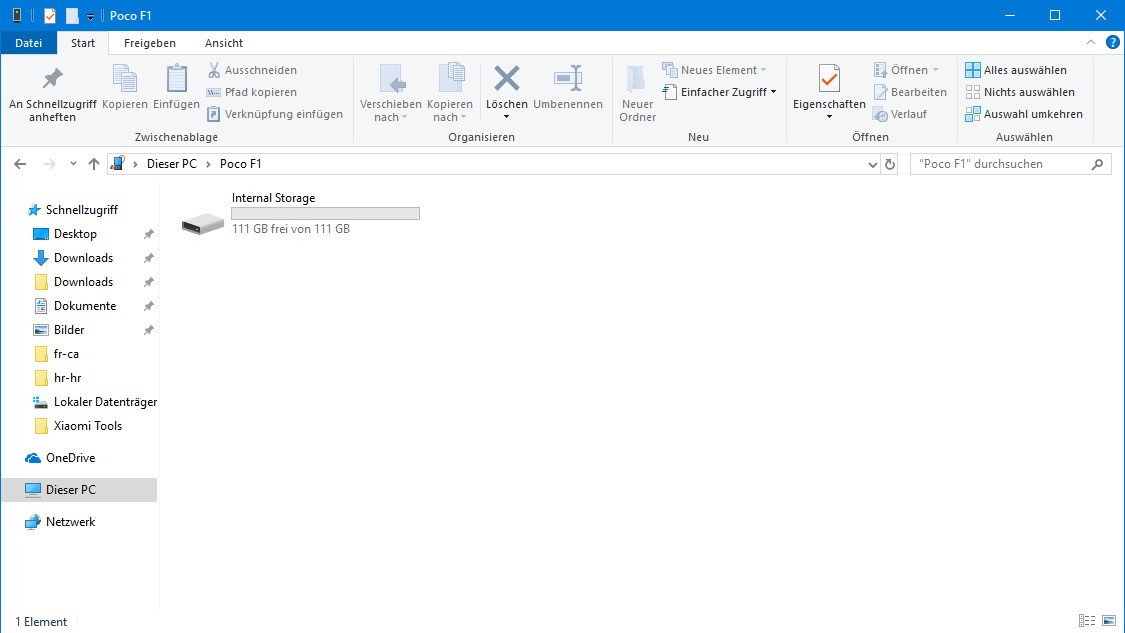Select Schnellzugriff in the navigation pane
Image resolution: width=1125 pixels, height=633 pixels.
pyautogui.click(x=72, y=210)
